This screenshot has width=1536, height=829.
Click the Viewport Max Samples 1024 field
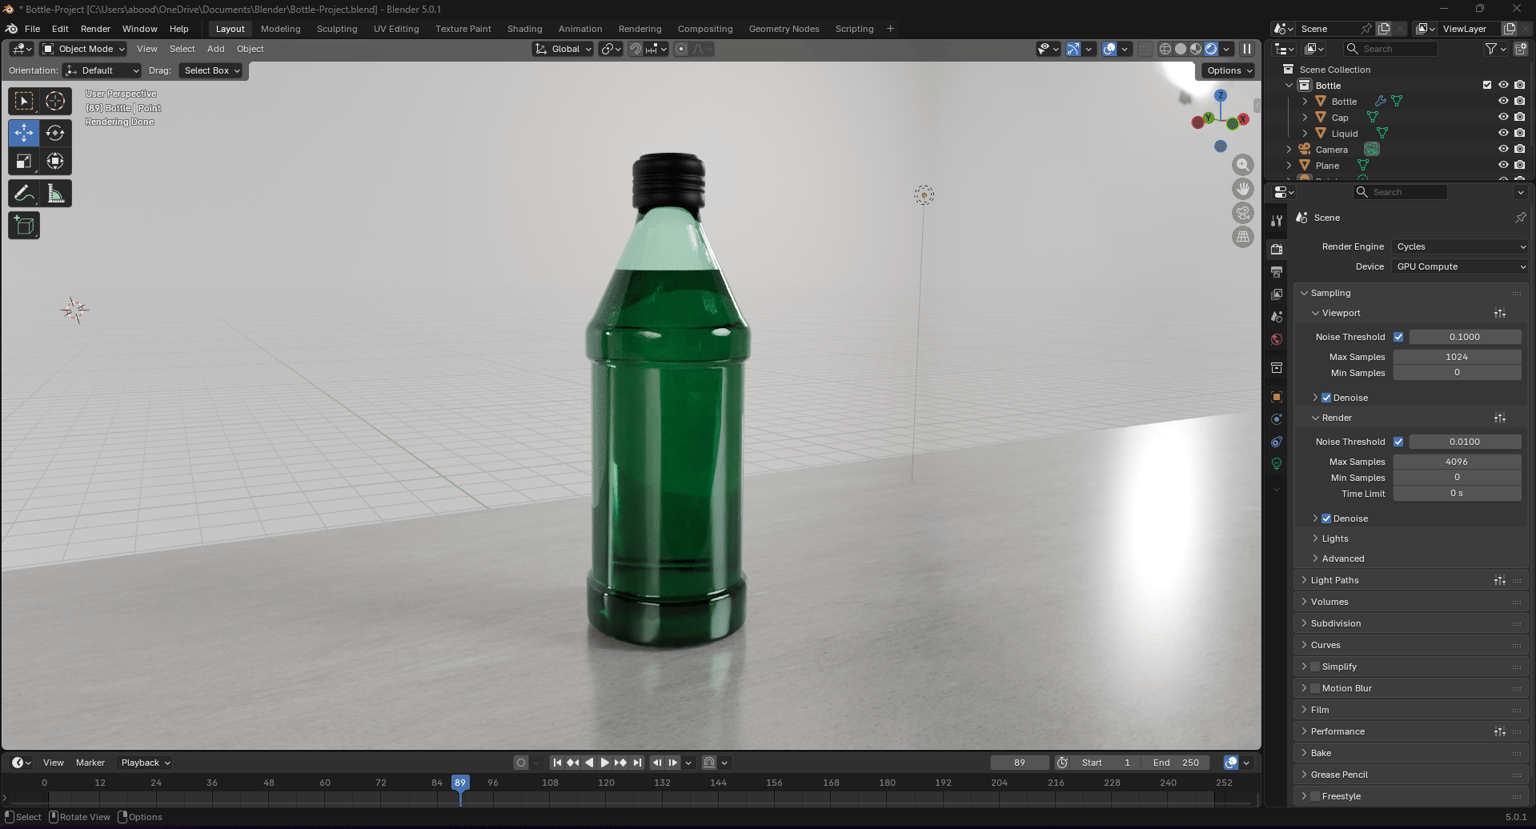click(1457, 357)
